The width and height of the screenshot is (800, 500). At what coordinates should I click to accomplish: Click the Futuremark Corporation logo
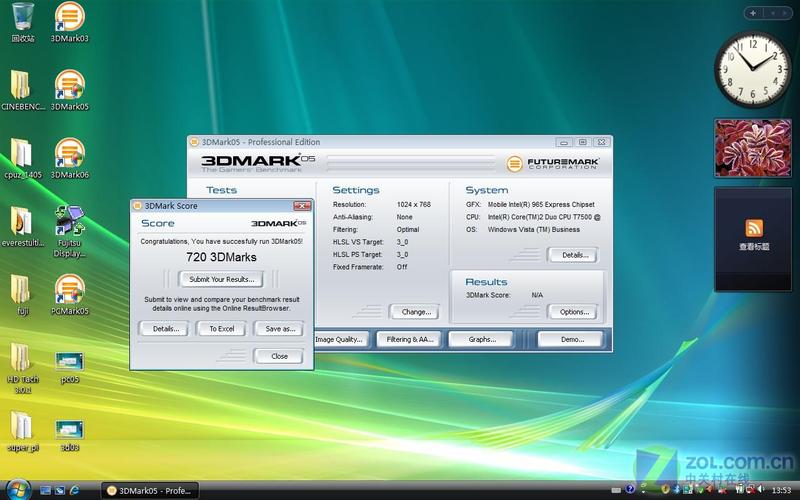click(553, 163)
